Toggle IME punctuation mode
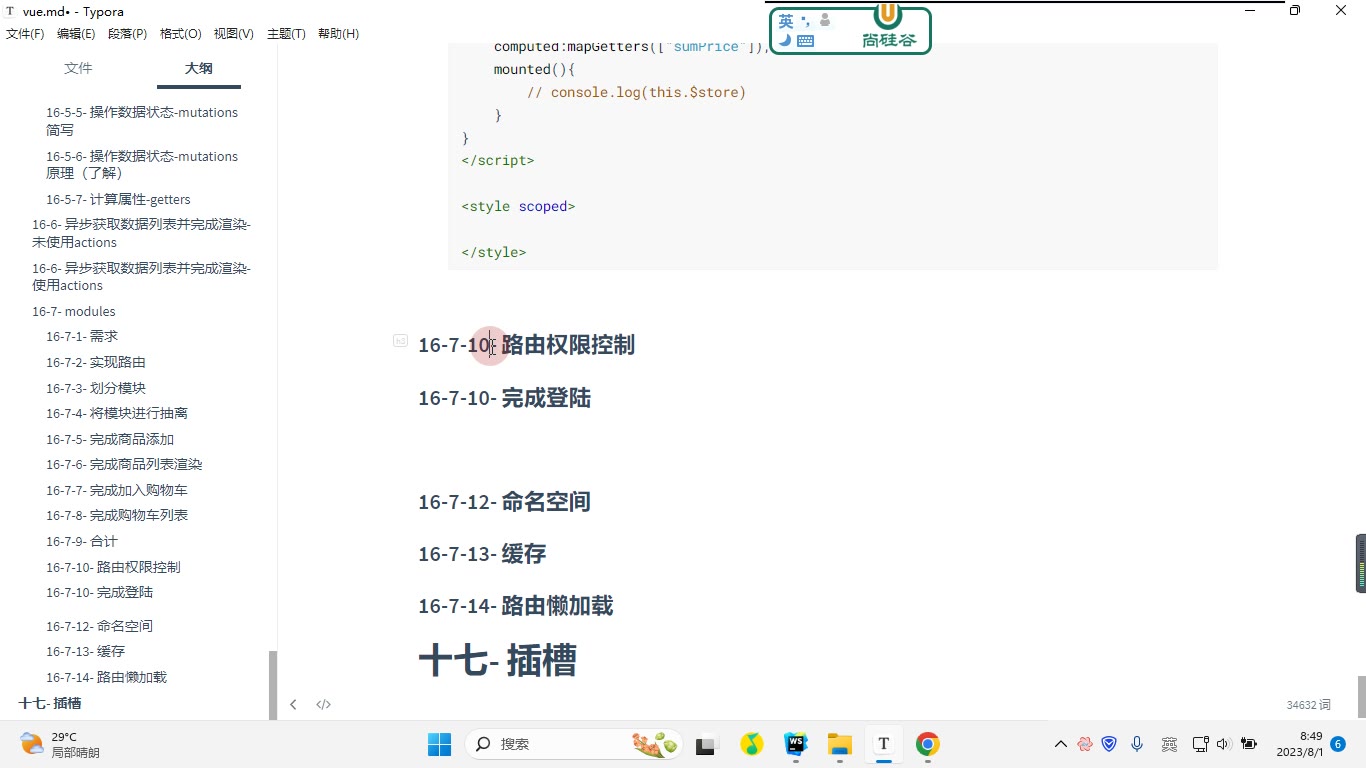The image size is (1366, 768). click(x=805, y=20)
